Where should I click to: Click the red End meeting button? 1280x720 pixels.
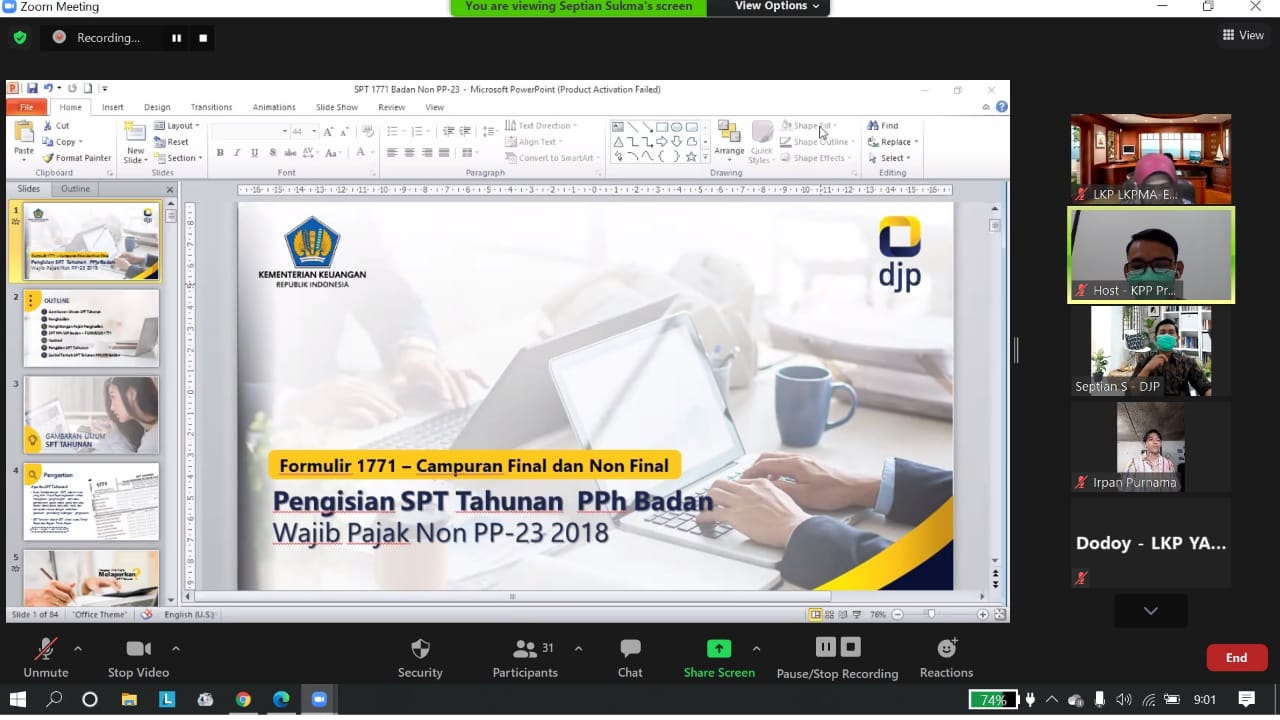(x=1236, y=657)
